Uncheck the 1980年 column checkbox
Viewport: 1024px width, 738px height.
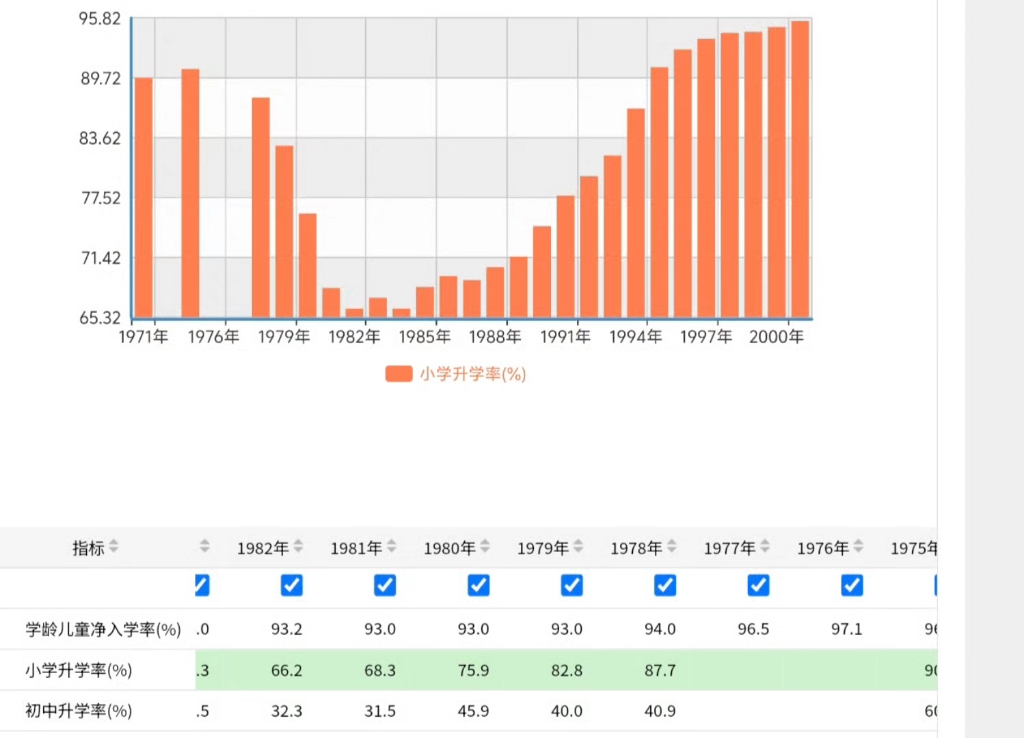pyautogui.click(x=479, y=585)
